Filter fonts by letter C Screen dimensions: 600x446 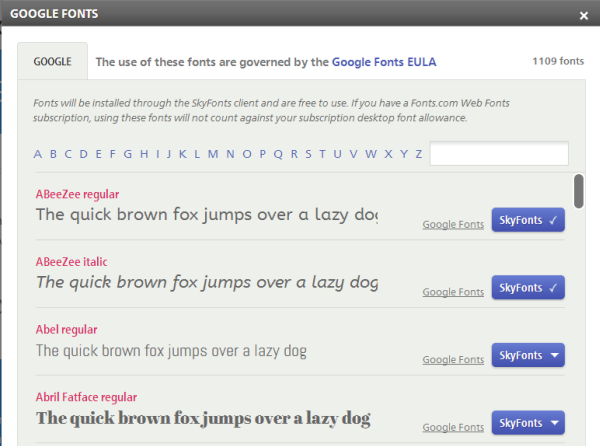point(68,154)
